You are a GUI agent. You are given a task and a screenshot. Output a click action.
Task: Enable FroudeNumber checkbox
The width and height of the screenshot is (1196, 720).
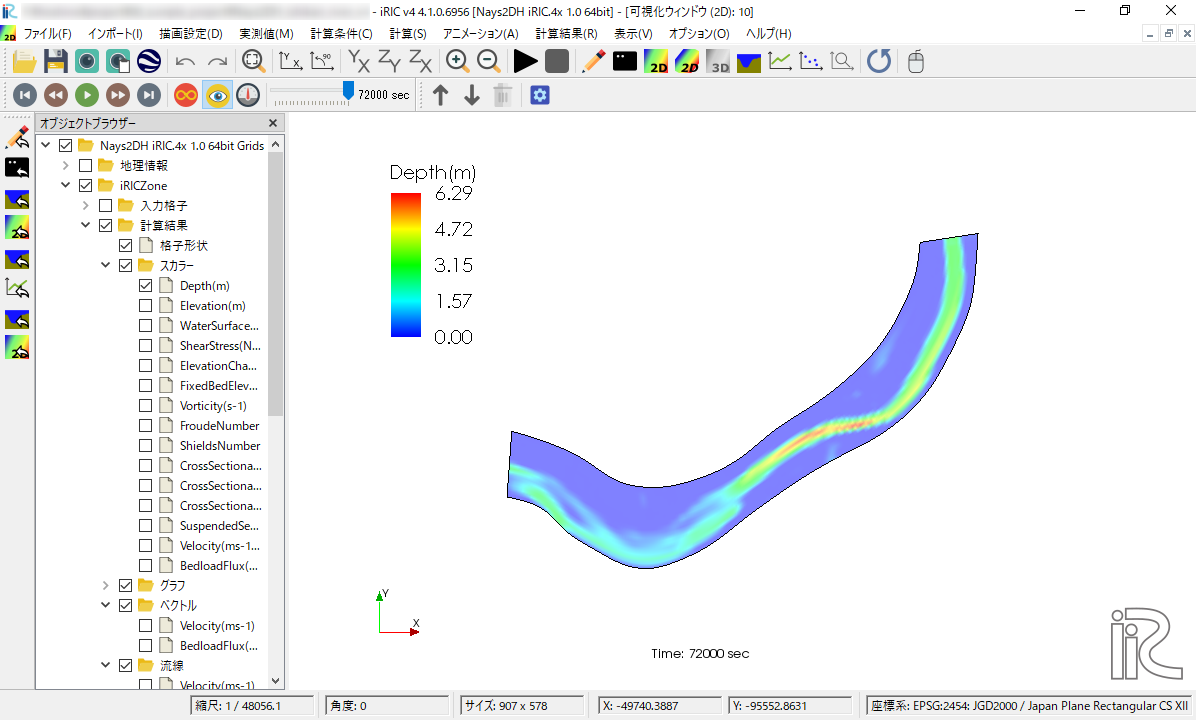pyautogui.click(x=146, y=426)
